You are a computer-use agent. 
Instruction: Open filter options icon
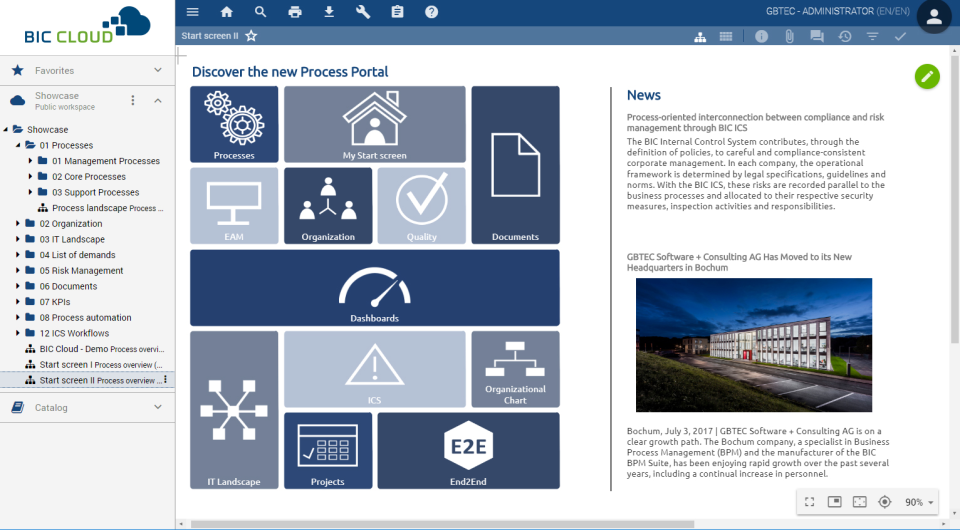[x=872, y=37]
